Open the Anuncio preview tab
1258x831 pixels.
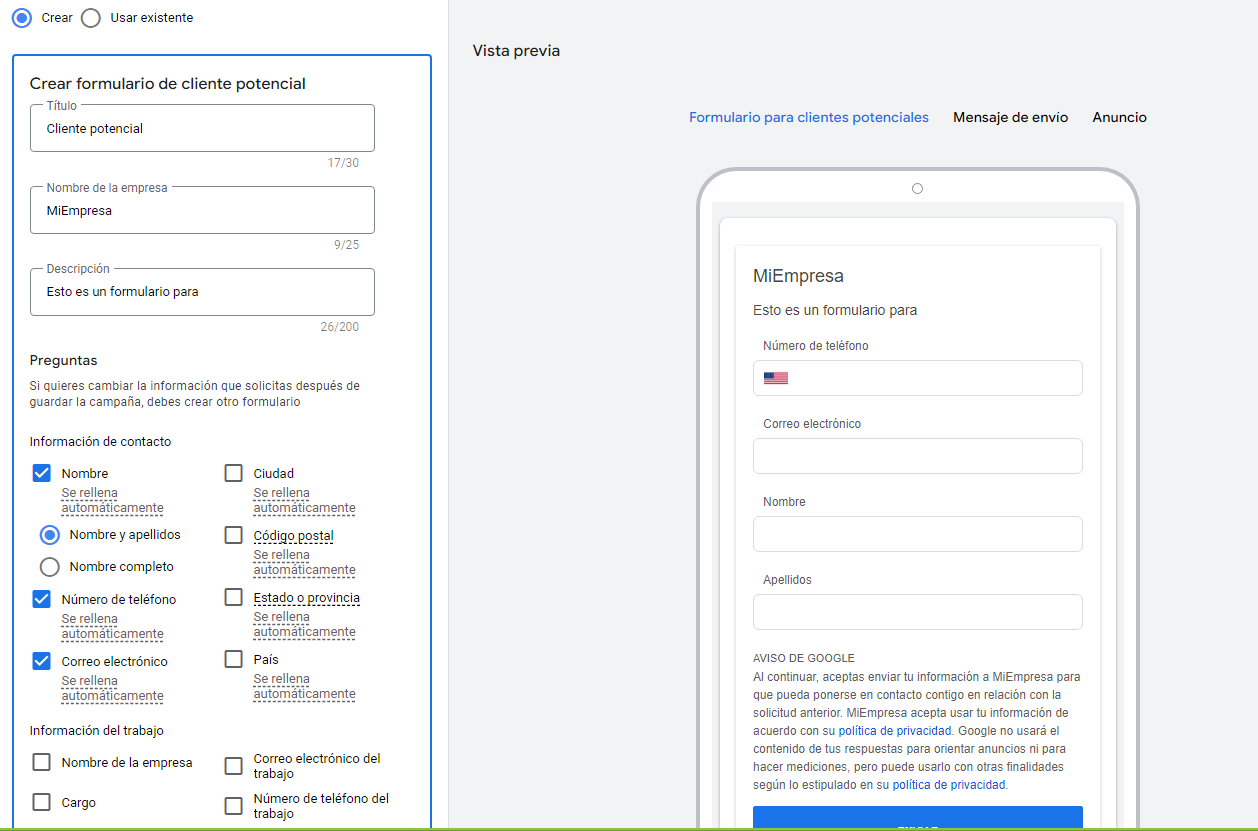[x=1119, y=118]
